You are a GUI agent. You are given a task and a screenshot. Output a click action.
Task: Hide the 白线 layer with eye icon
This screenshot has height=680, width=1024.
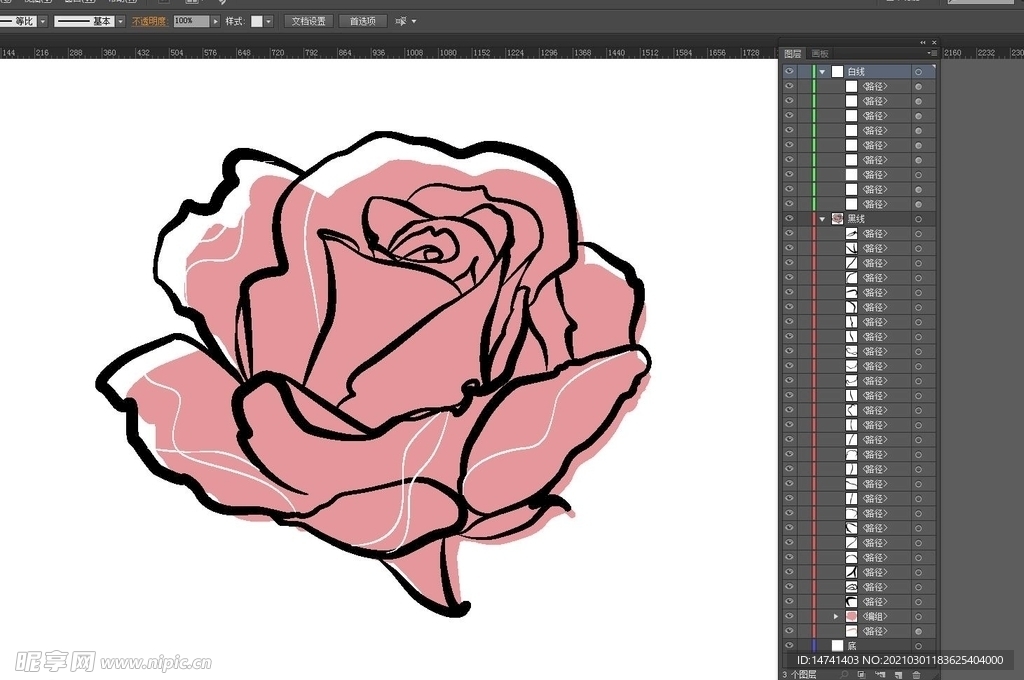coord(789,72)
